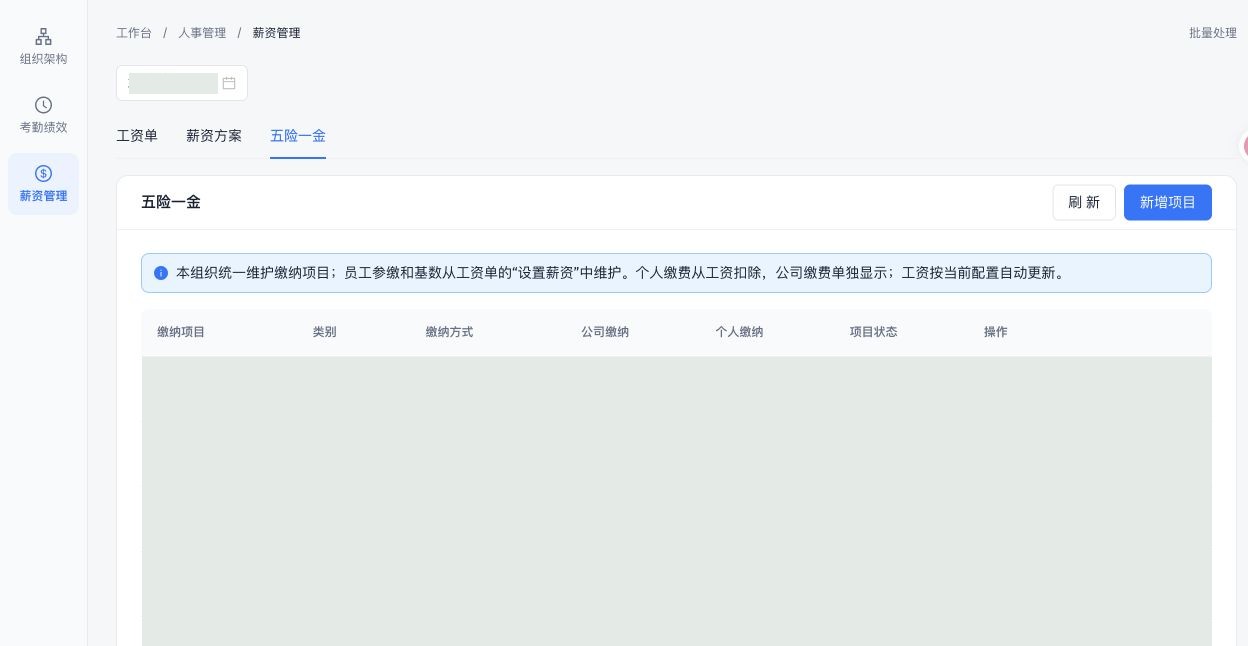This screenshot has width=1248, height=646.
Task: Open 考勤绩效 clock icon in sidebar
Action: click(43, 105)
